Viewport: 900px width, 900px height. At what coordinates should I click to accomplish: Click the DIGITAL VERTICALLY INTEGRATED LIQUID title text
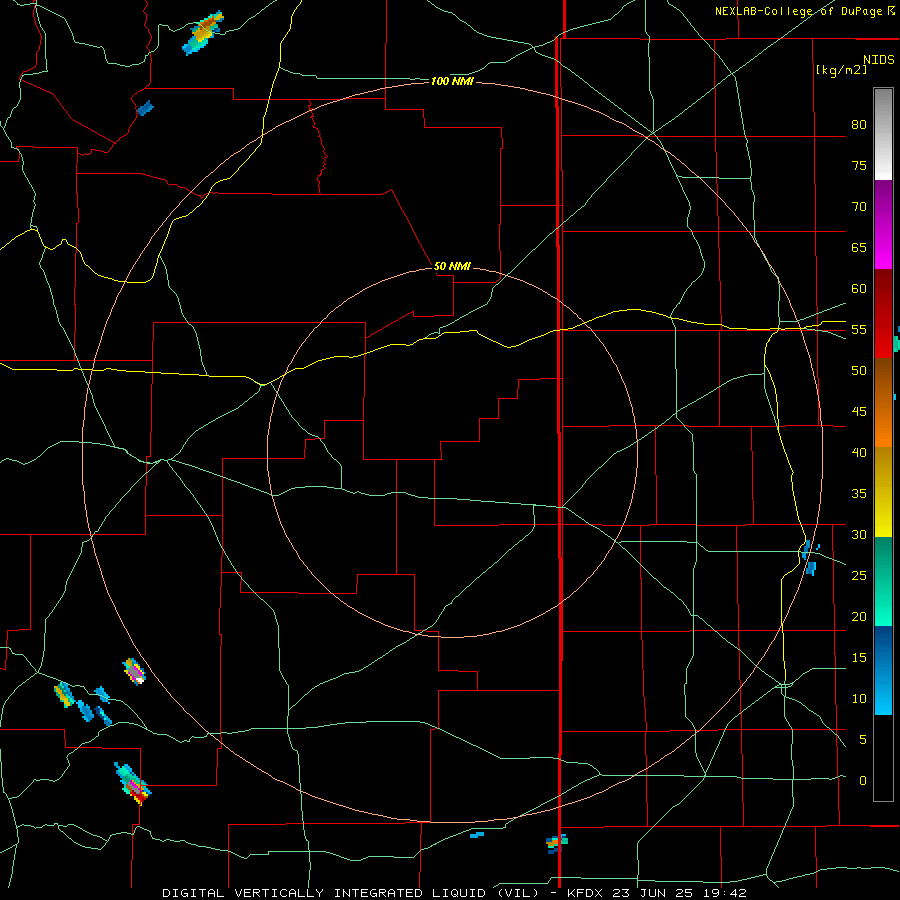(x=353, y=893)
